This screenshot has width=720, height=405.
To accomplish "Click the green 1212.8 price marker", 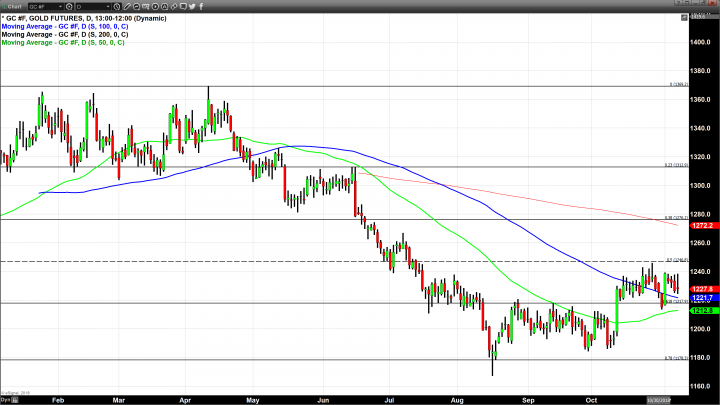I will 701,311.
